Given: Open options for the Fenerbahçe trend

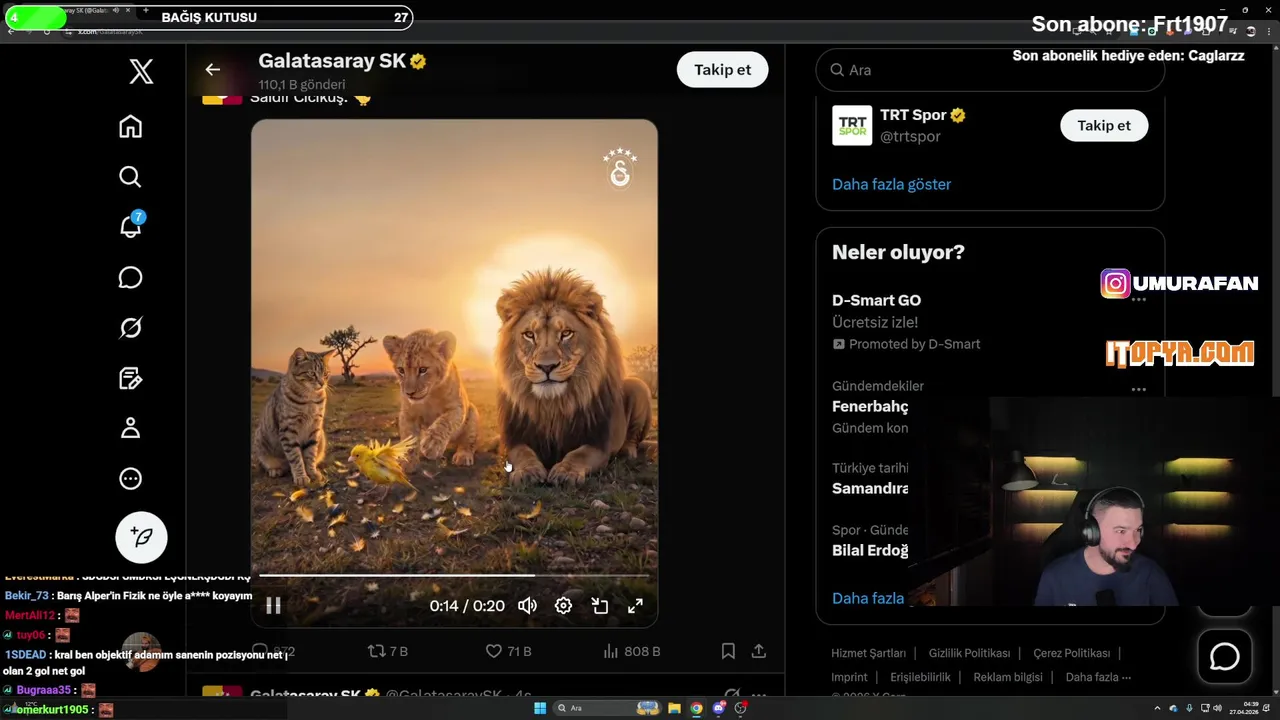Looking at the screenshot, I should pyautogui.click(x=1139, y=389).
